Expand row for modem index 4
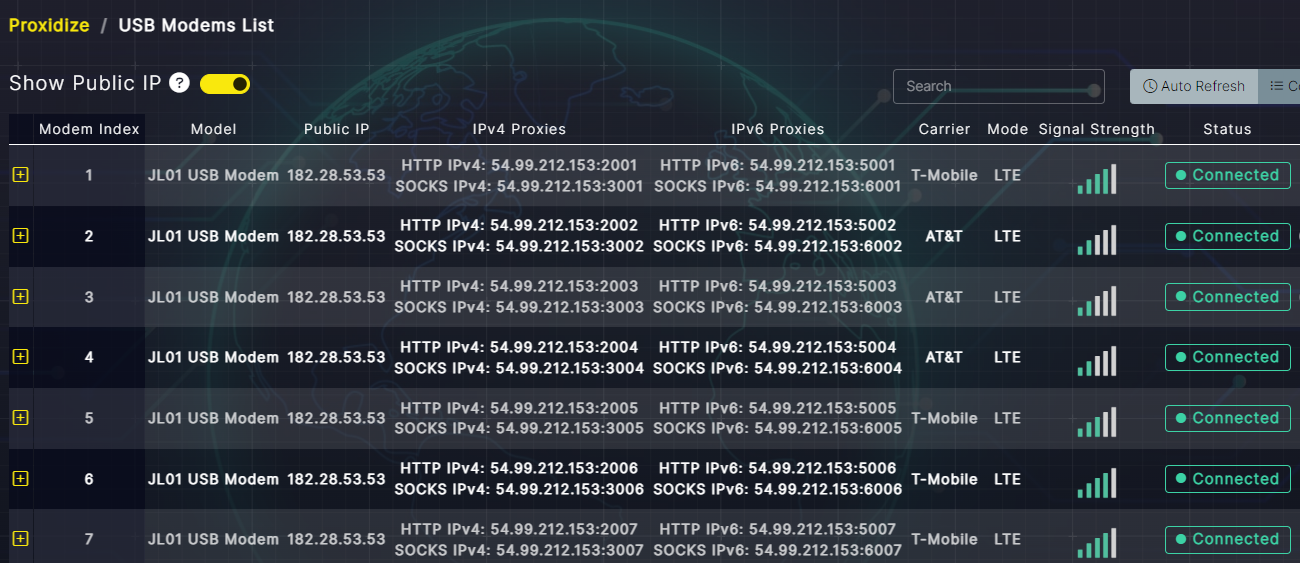 20,357
